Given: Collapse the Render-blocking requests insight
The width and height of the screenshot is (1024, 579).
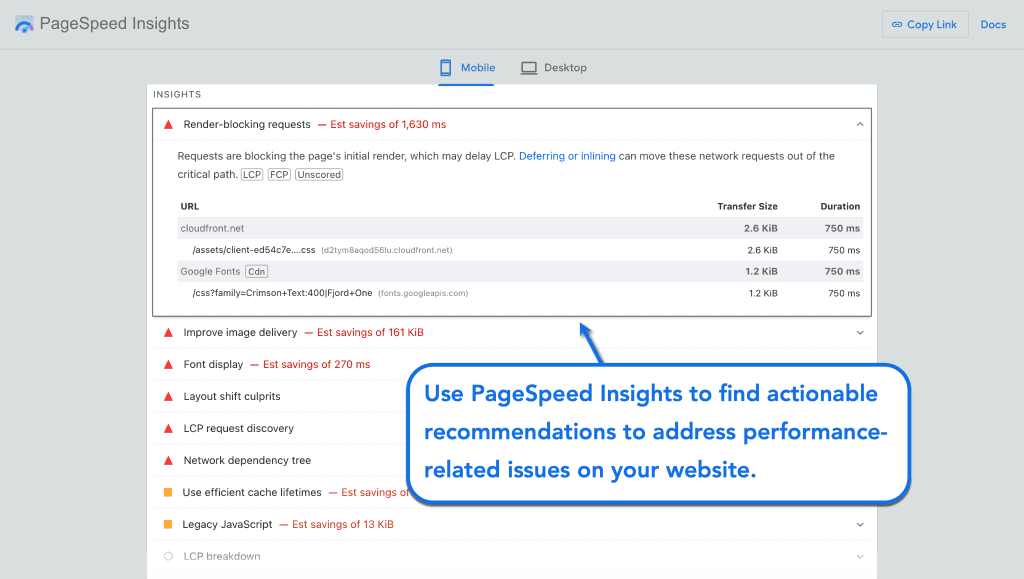Looking at the screenshot, I should (x=860, y=125).
